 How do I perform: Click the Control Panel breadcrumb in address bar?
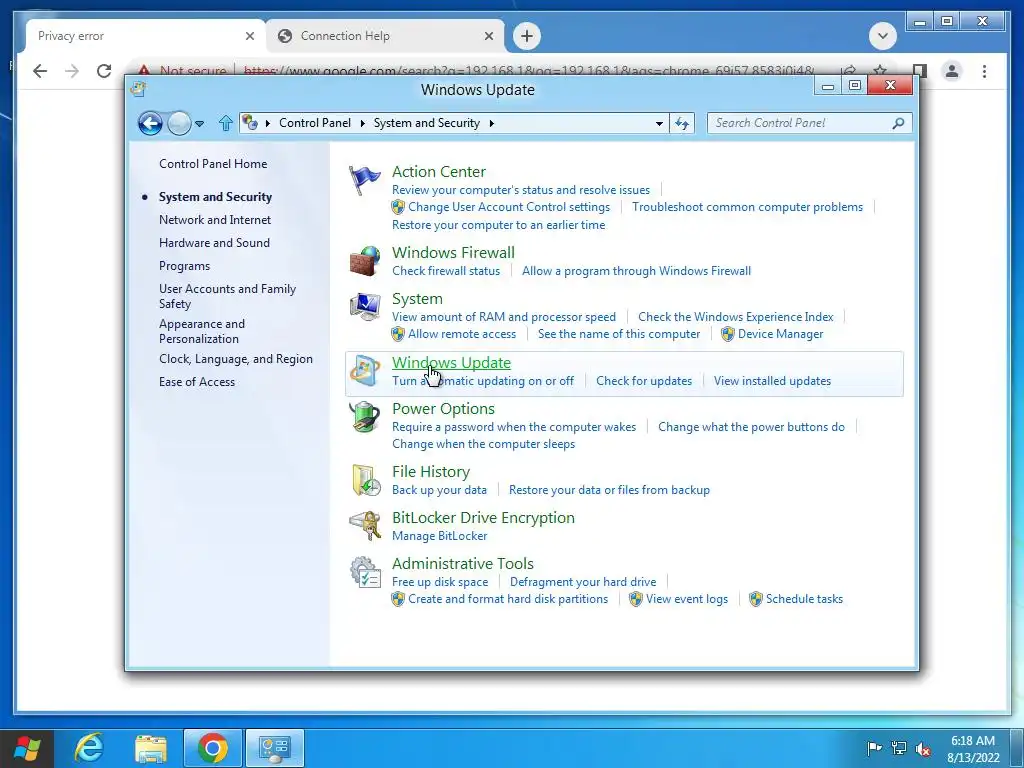click(x=315, y=123)
